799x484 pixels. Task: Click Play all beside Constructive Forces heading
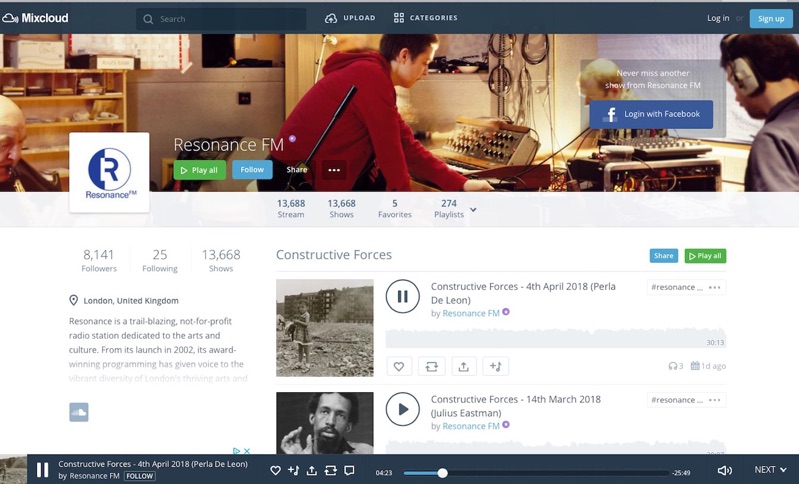(705, 256)
